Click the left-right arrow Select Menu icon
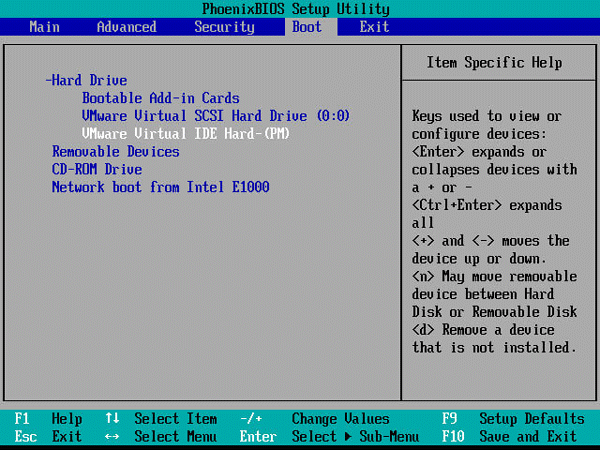This screenshot has width=600, height=450. [x=113, y=436]
